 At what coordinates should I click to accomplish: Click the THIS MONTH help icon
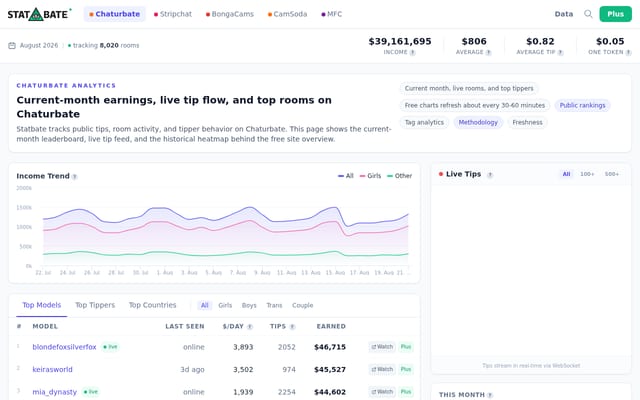[x=490, y=395]
